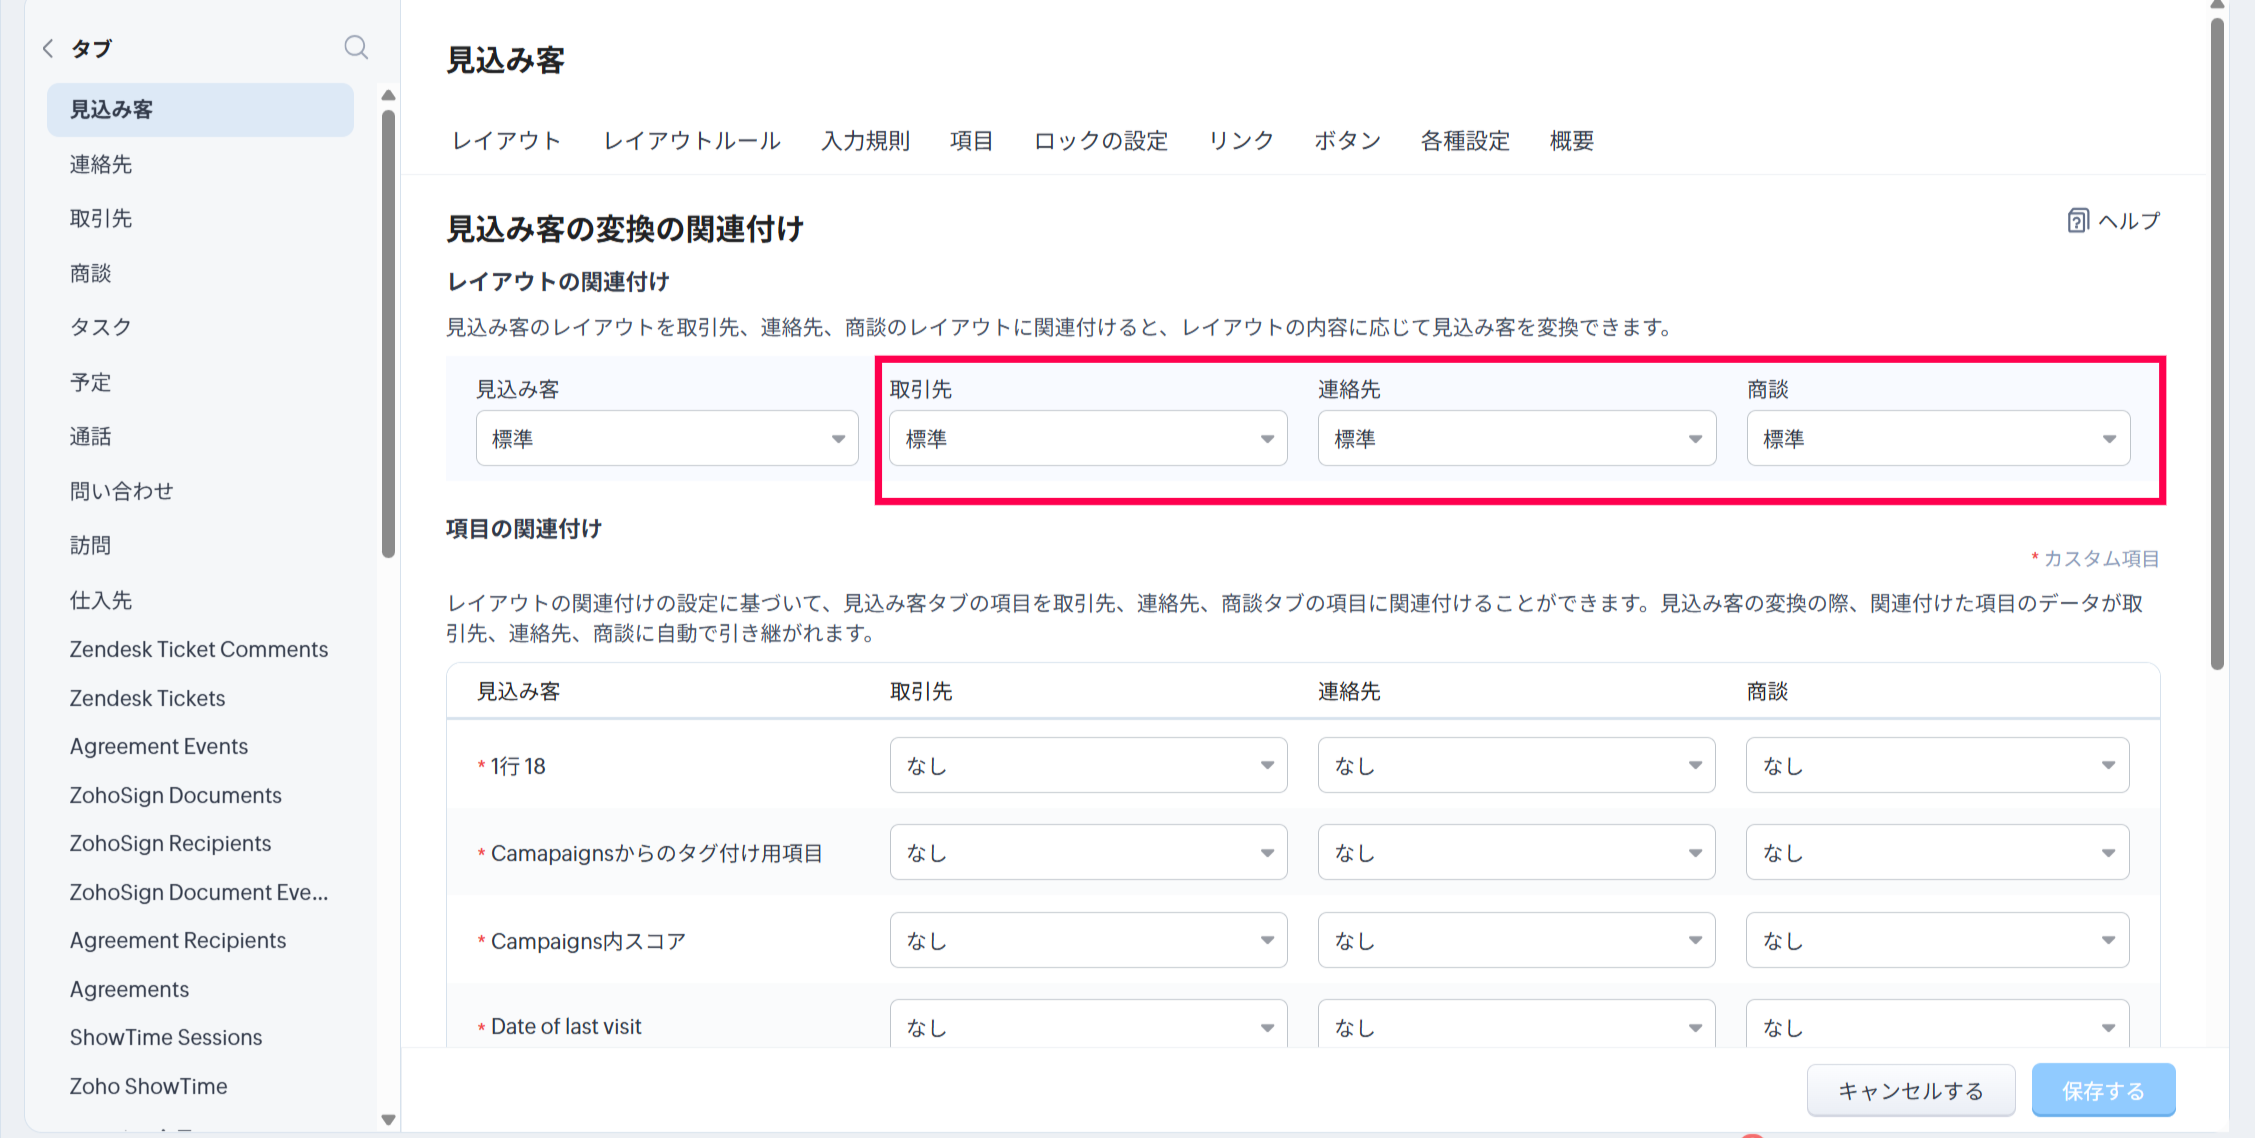This screenshot has width=2255, height=1138.
Task: Click sidebar scroll-up arrow
Action: (389, 96)
